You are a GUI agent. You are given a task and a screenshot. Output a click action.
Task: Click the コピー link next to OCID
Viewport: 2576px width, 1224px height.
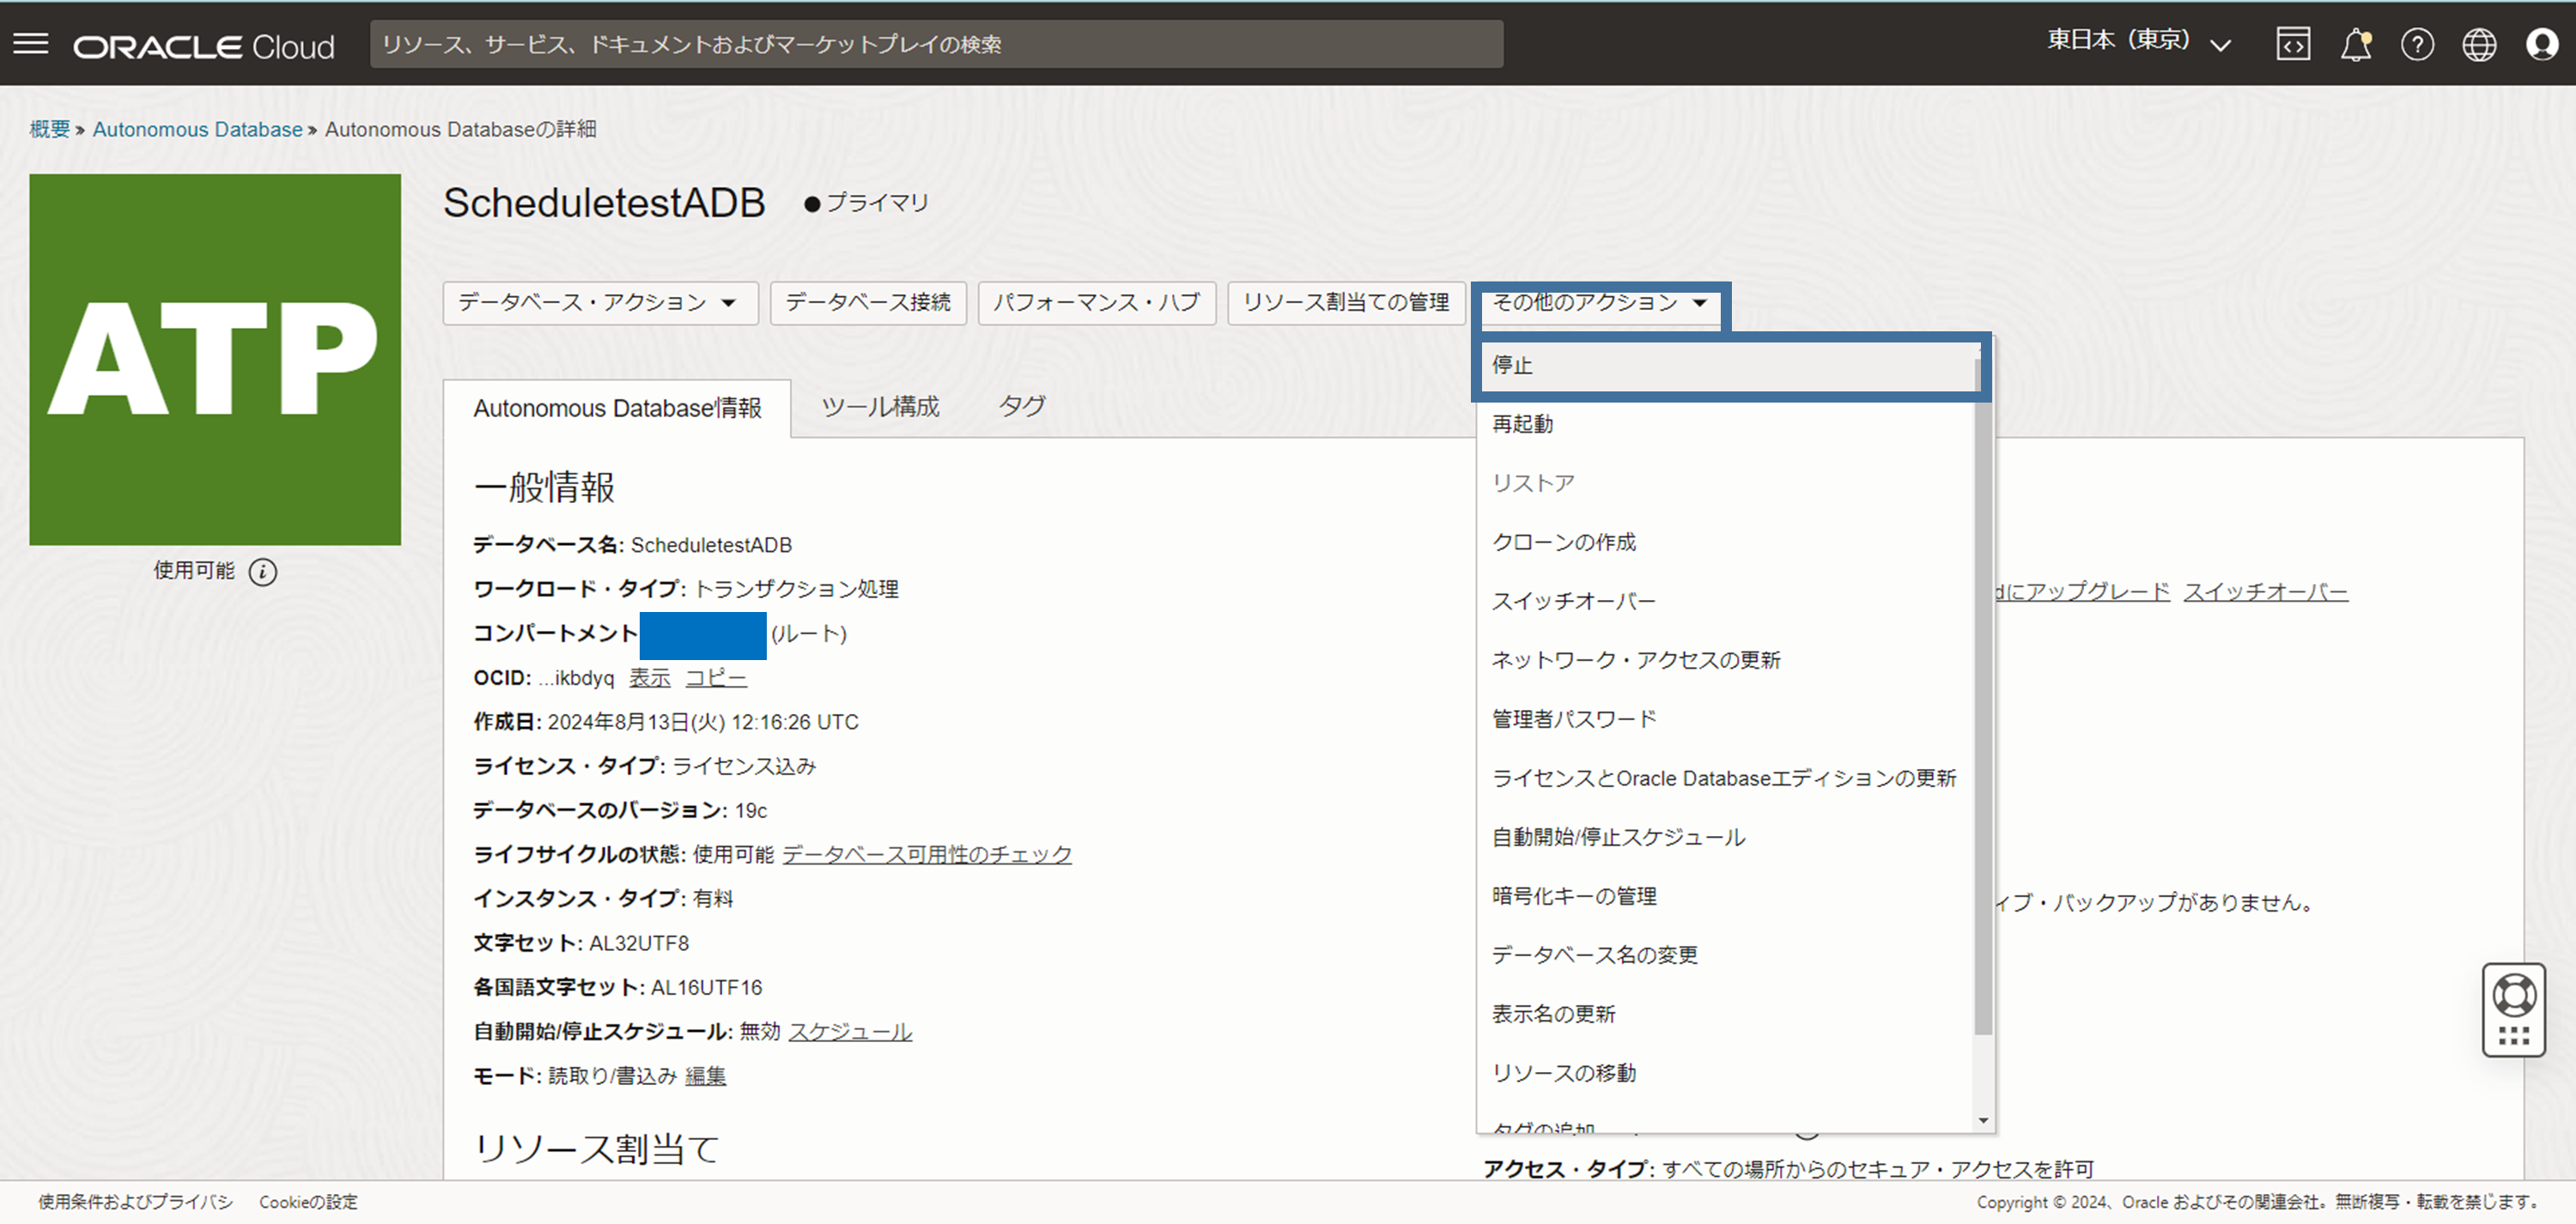pyautogui.click(x=715, y=678)
